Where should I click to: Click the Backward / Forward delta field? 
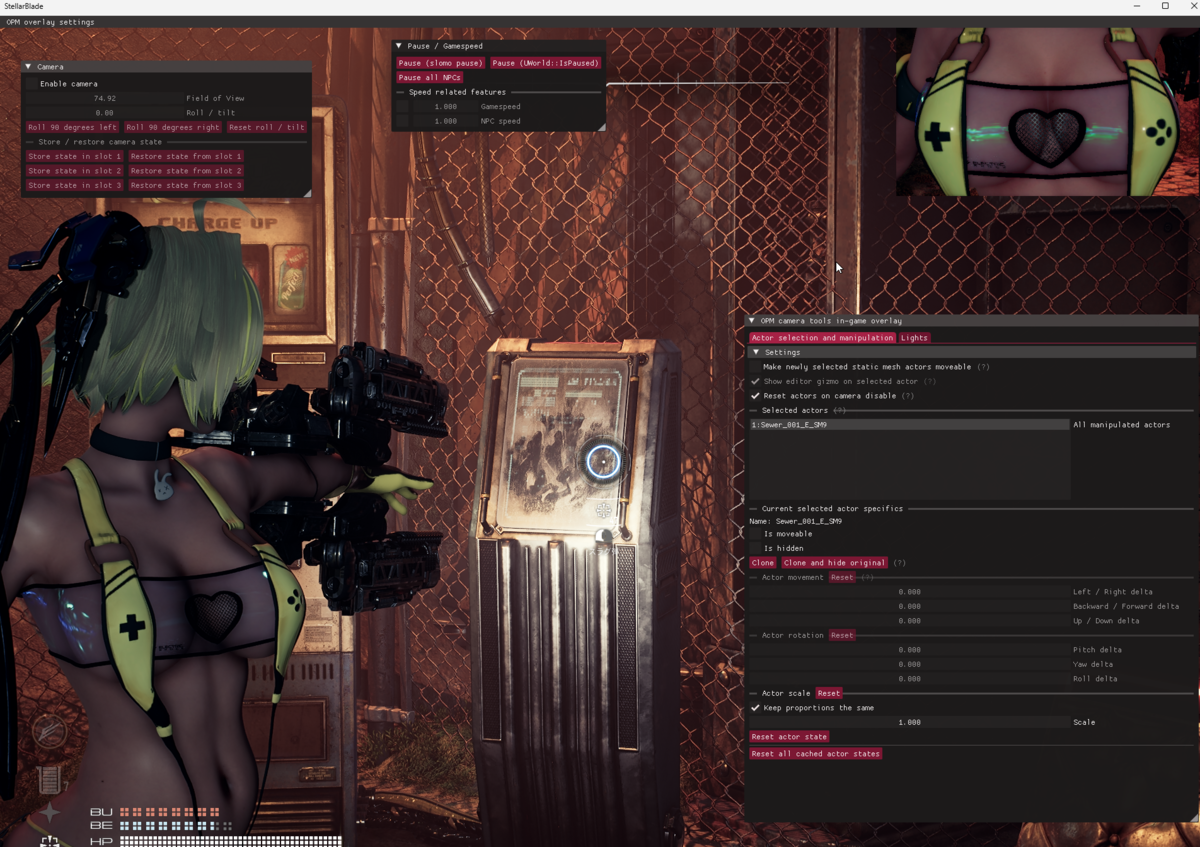(x=909, y=606)
